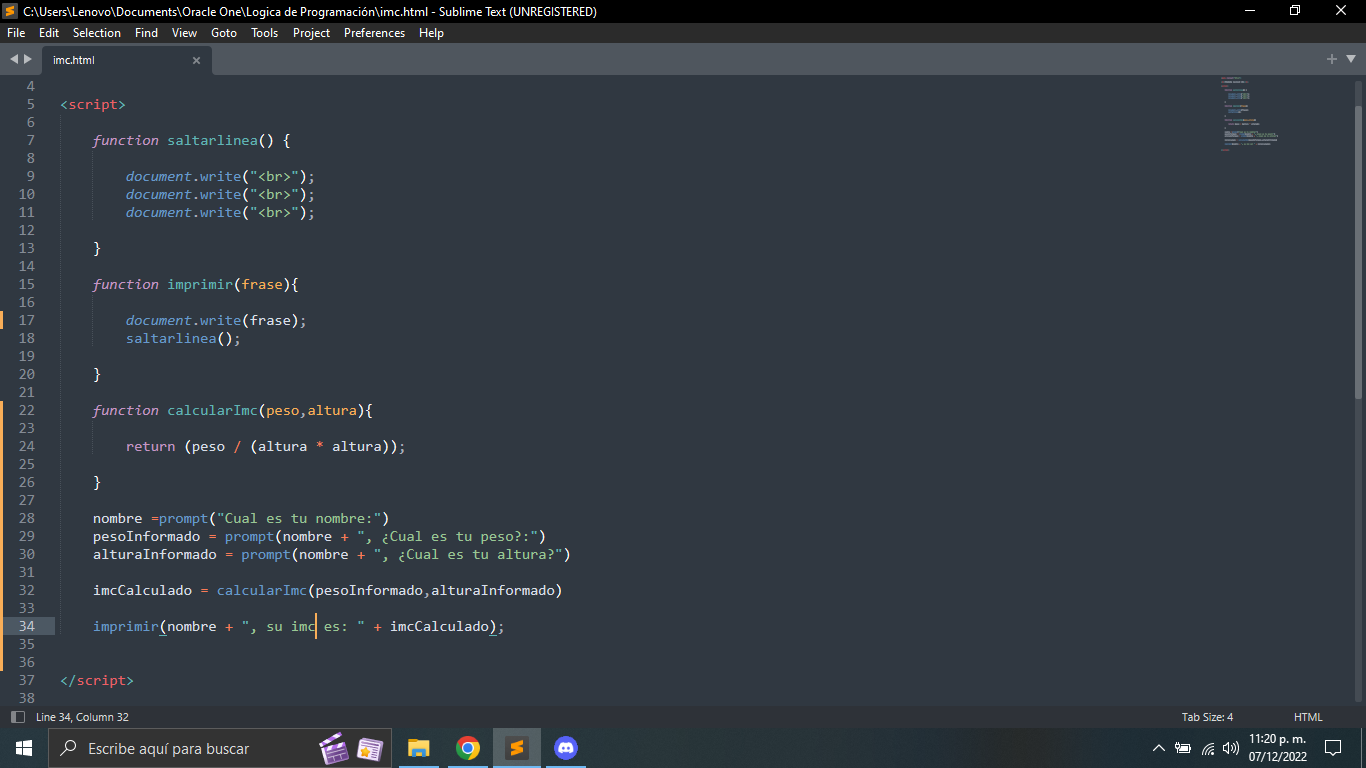1366x768 pixels.
Task: Click the saltarlinea function name on line 7
Action: (212, 140)
